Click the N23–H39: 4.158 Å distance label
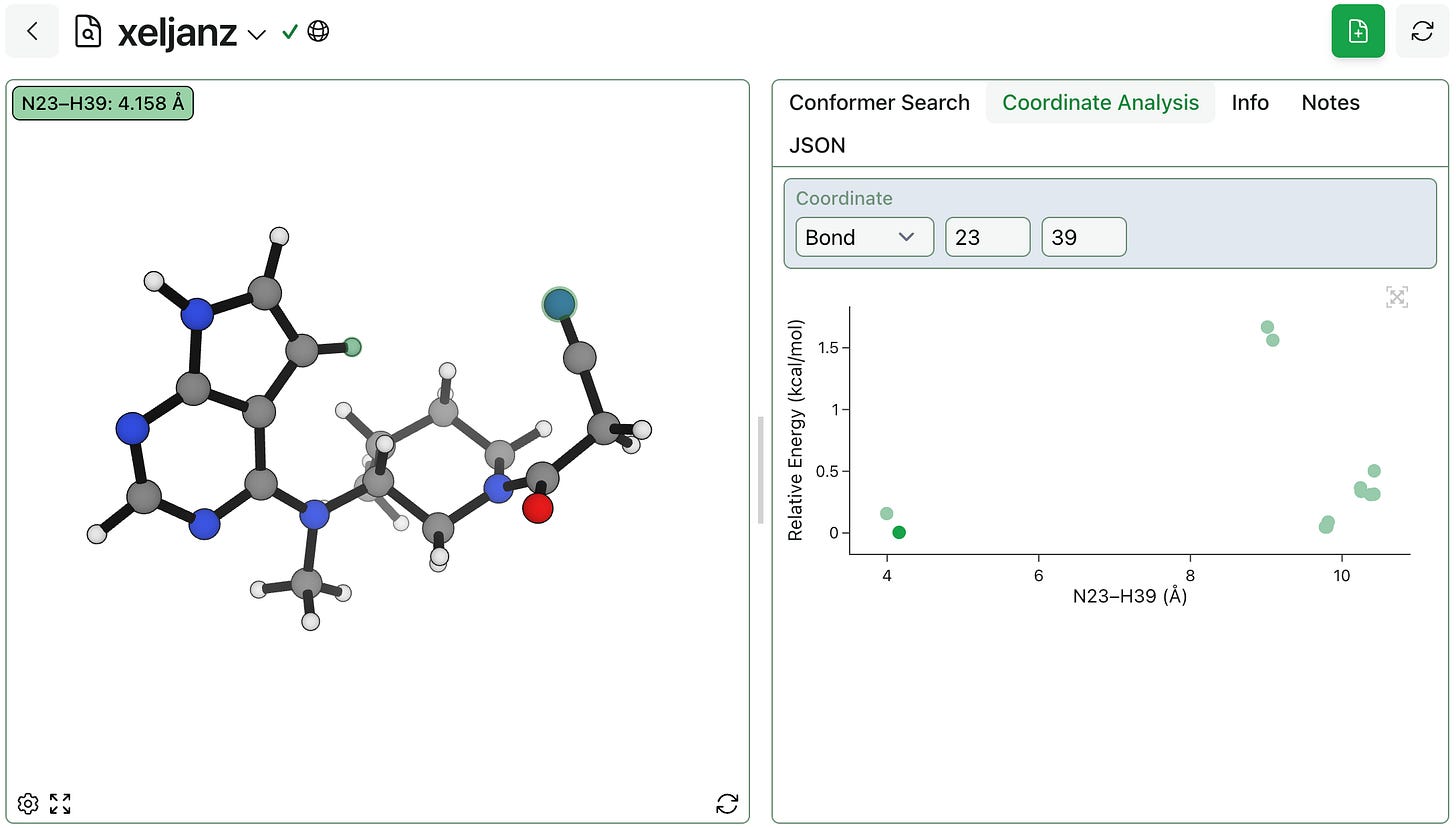This screenshot has height=828, width=1456. (x=102, y=103)
